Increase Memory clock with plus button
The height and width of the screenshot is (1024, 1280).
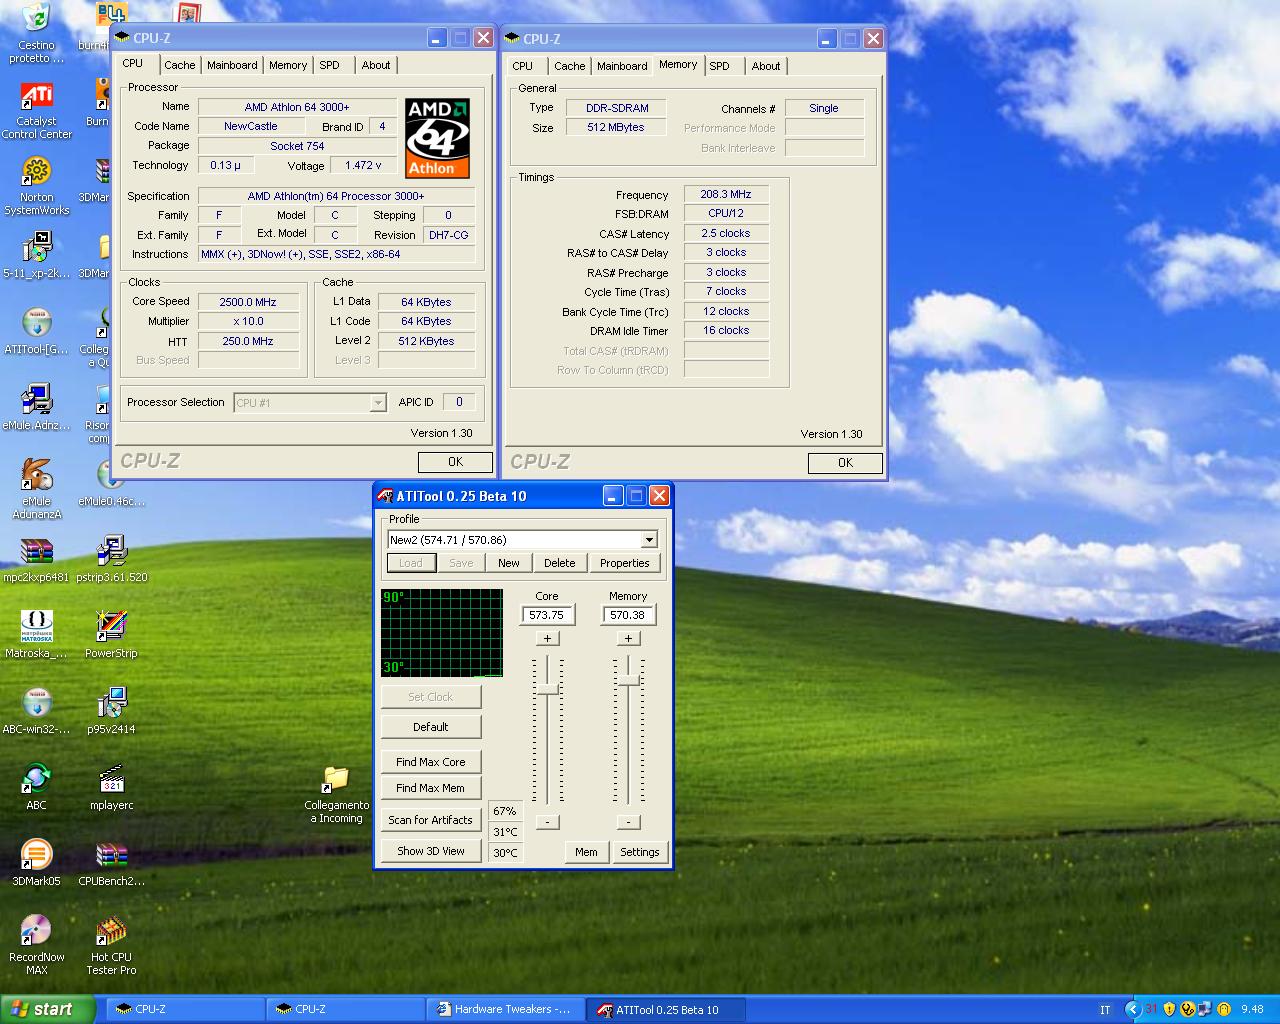(x=628, y=638)
